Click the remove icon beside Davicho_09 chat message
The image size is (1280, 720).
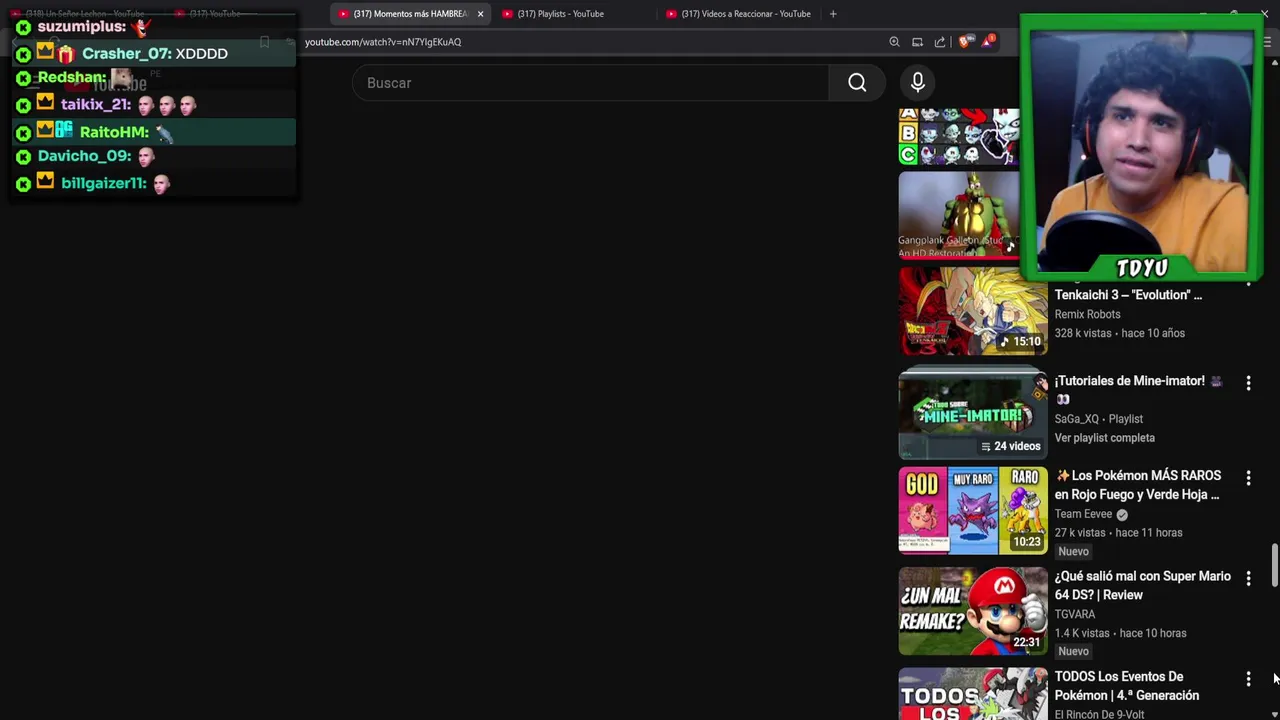(24, 157)
